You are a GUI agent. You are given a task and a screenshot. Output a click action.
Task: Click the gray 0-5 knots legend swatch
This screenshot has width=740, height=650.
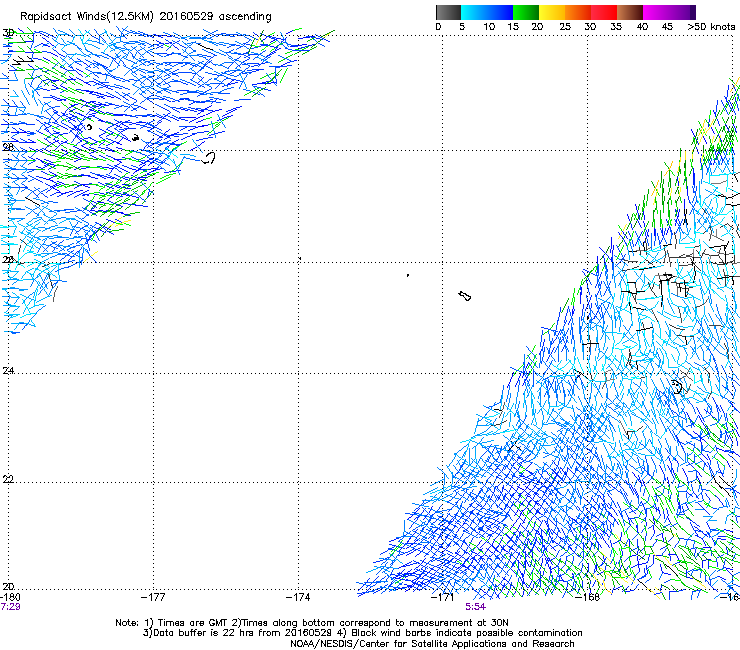pyautogui.click(x=448, y=12)
